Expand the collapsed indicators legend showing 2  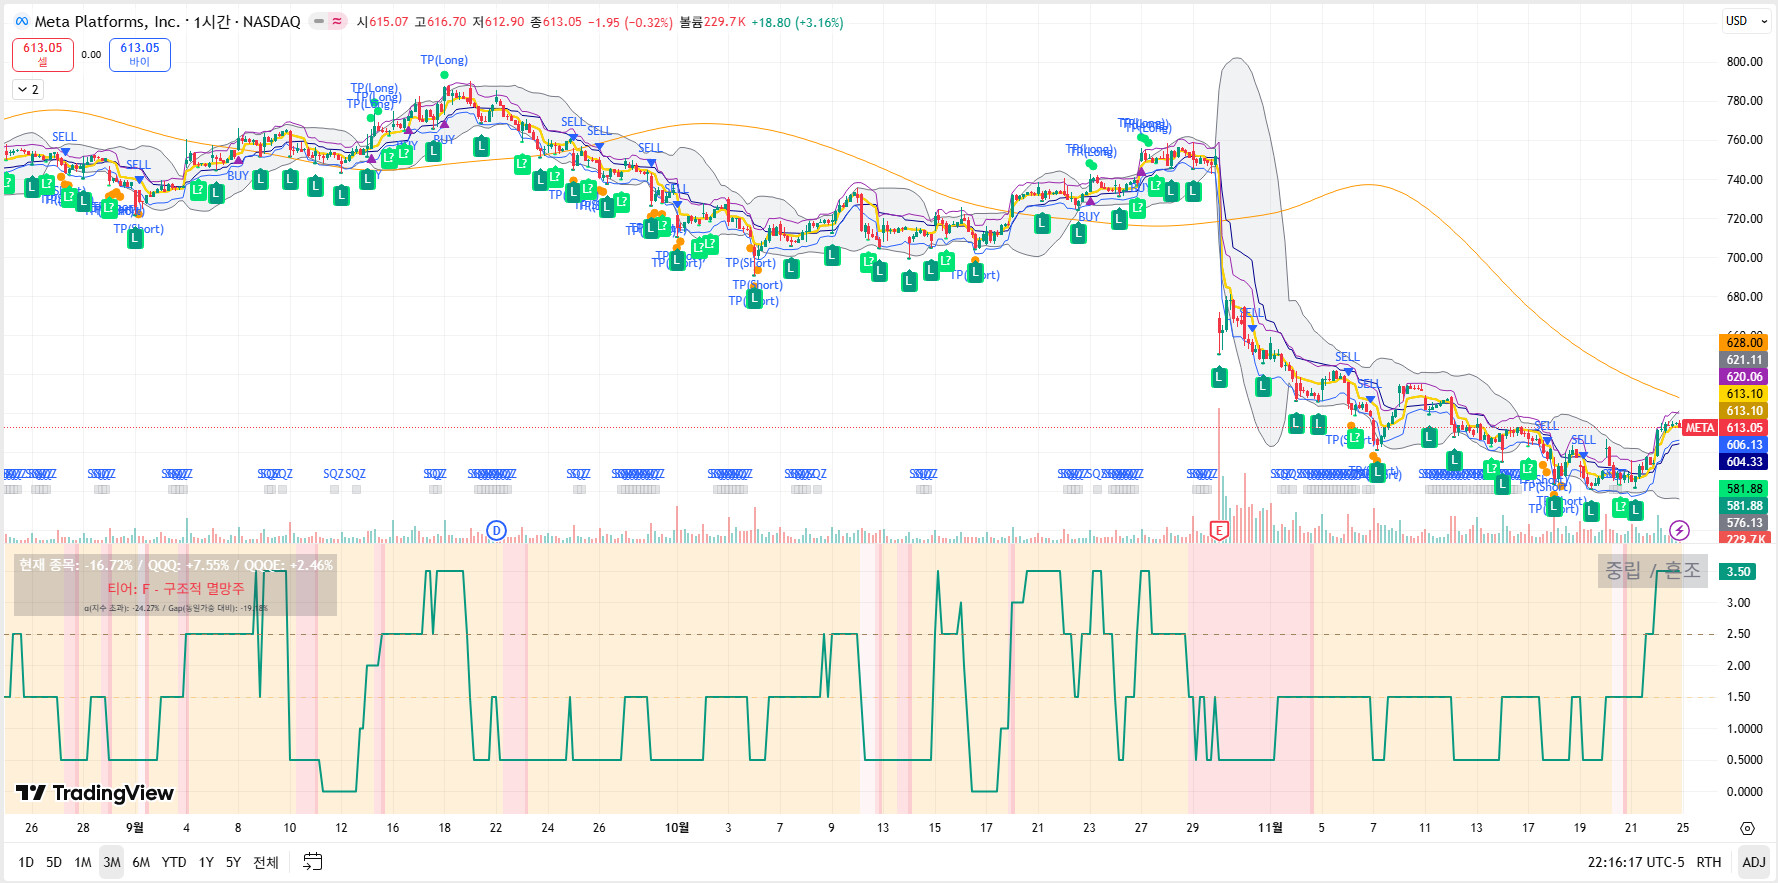coord(28,90)
